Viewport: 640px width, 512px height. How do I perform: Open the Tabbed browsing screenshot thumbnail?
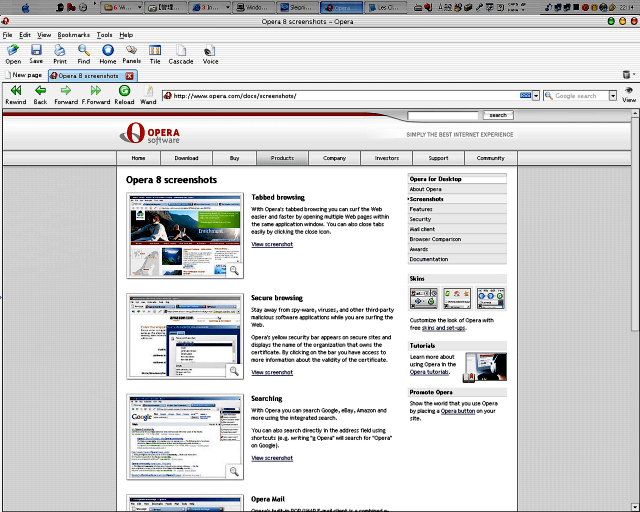185,236
